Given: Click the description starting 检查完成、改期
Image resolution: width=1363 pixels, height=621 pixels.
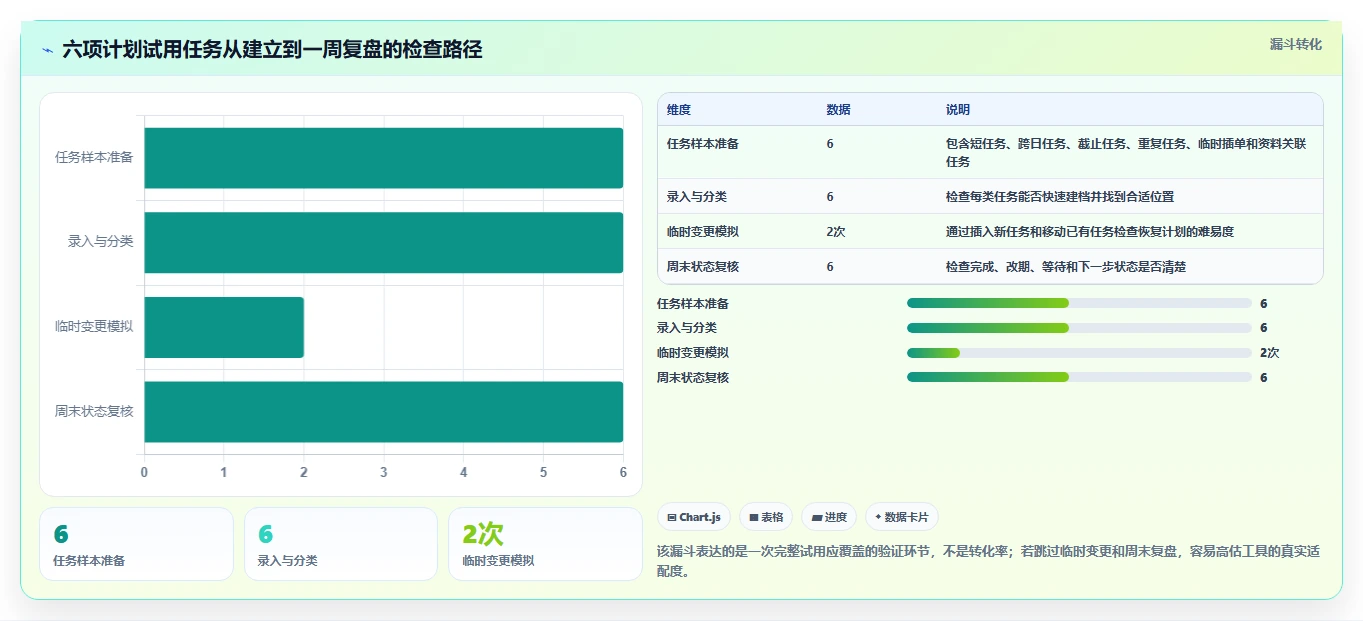Looking at the screenshot, I should [1066, 267].
